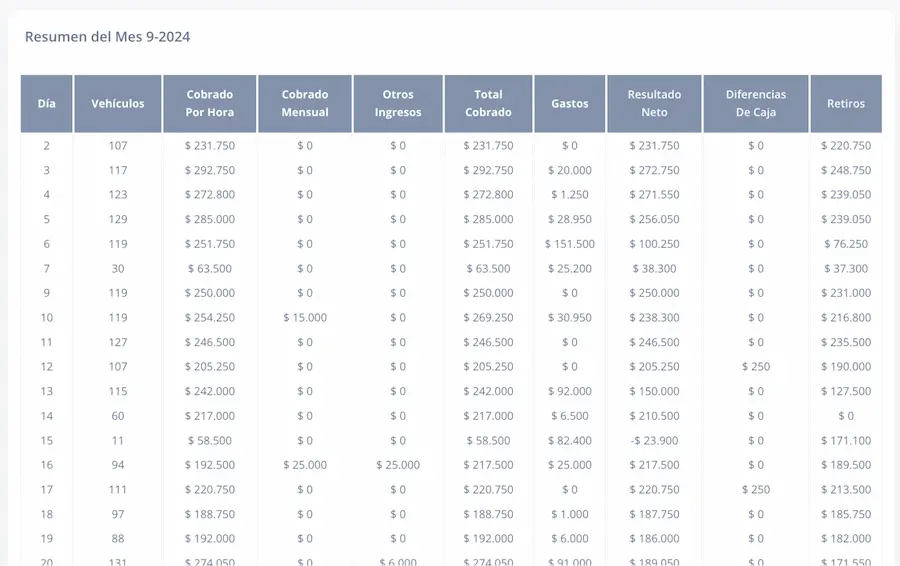Click $ 250 Diferencias De Caja on day 12
900x566 pixels.
(756, 367)
